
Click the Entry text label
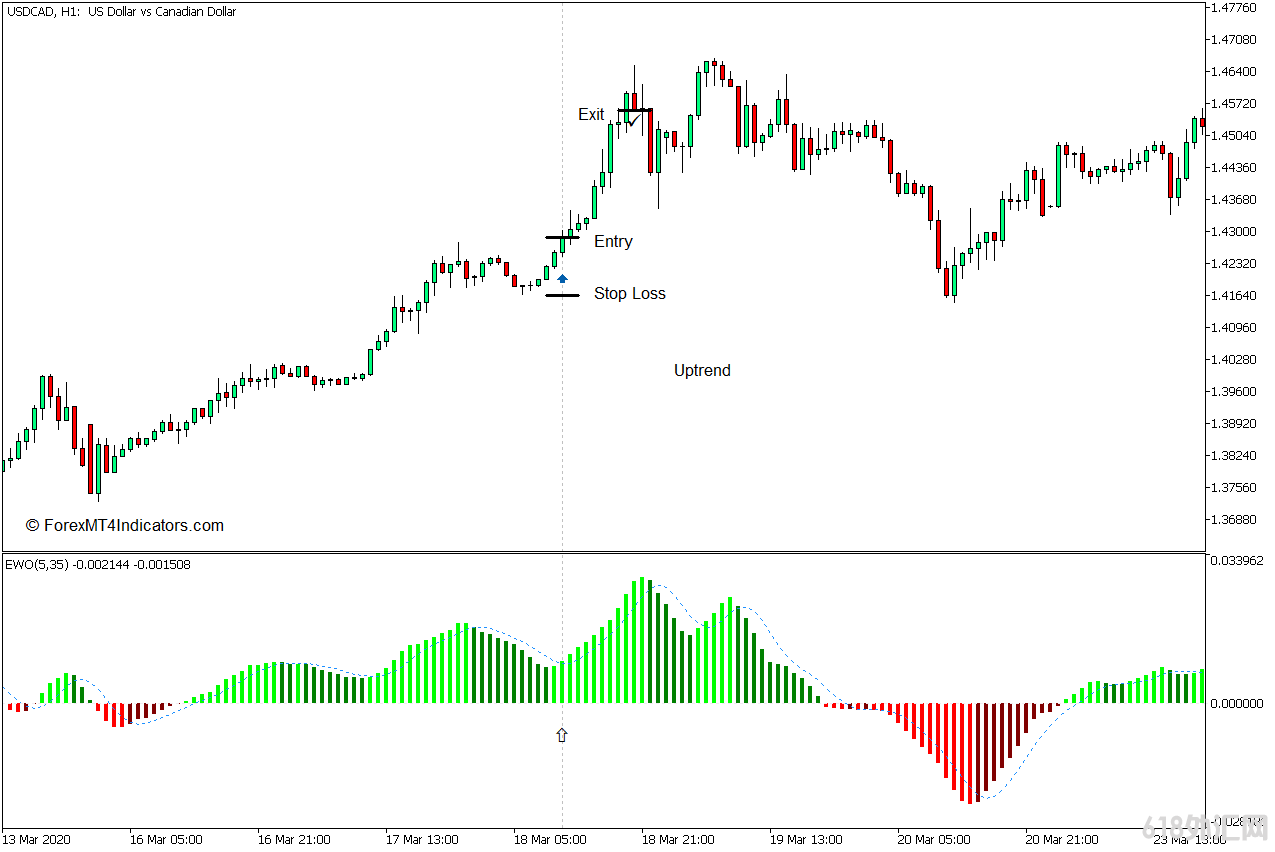(x=613, y=242)
